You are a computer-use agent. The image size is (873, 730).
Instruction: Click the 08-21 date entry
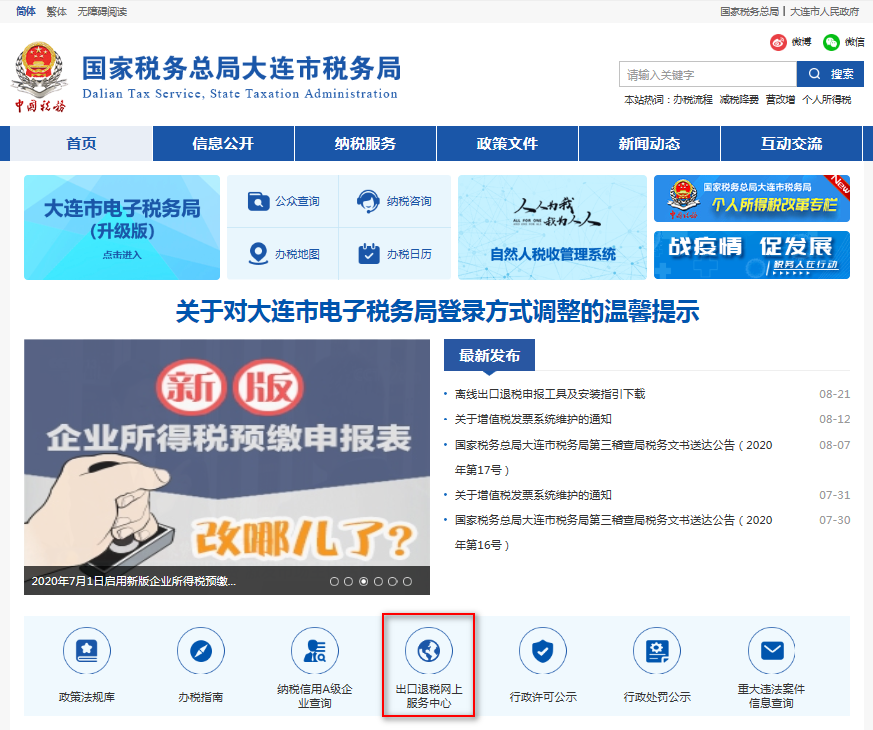point(835,394)
